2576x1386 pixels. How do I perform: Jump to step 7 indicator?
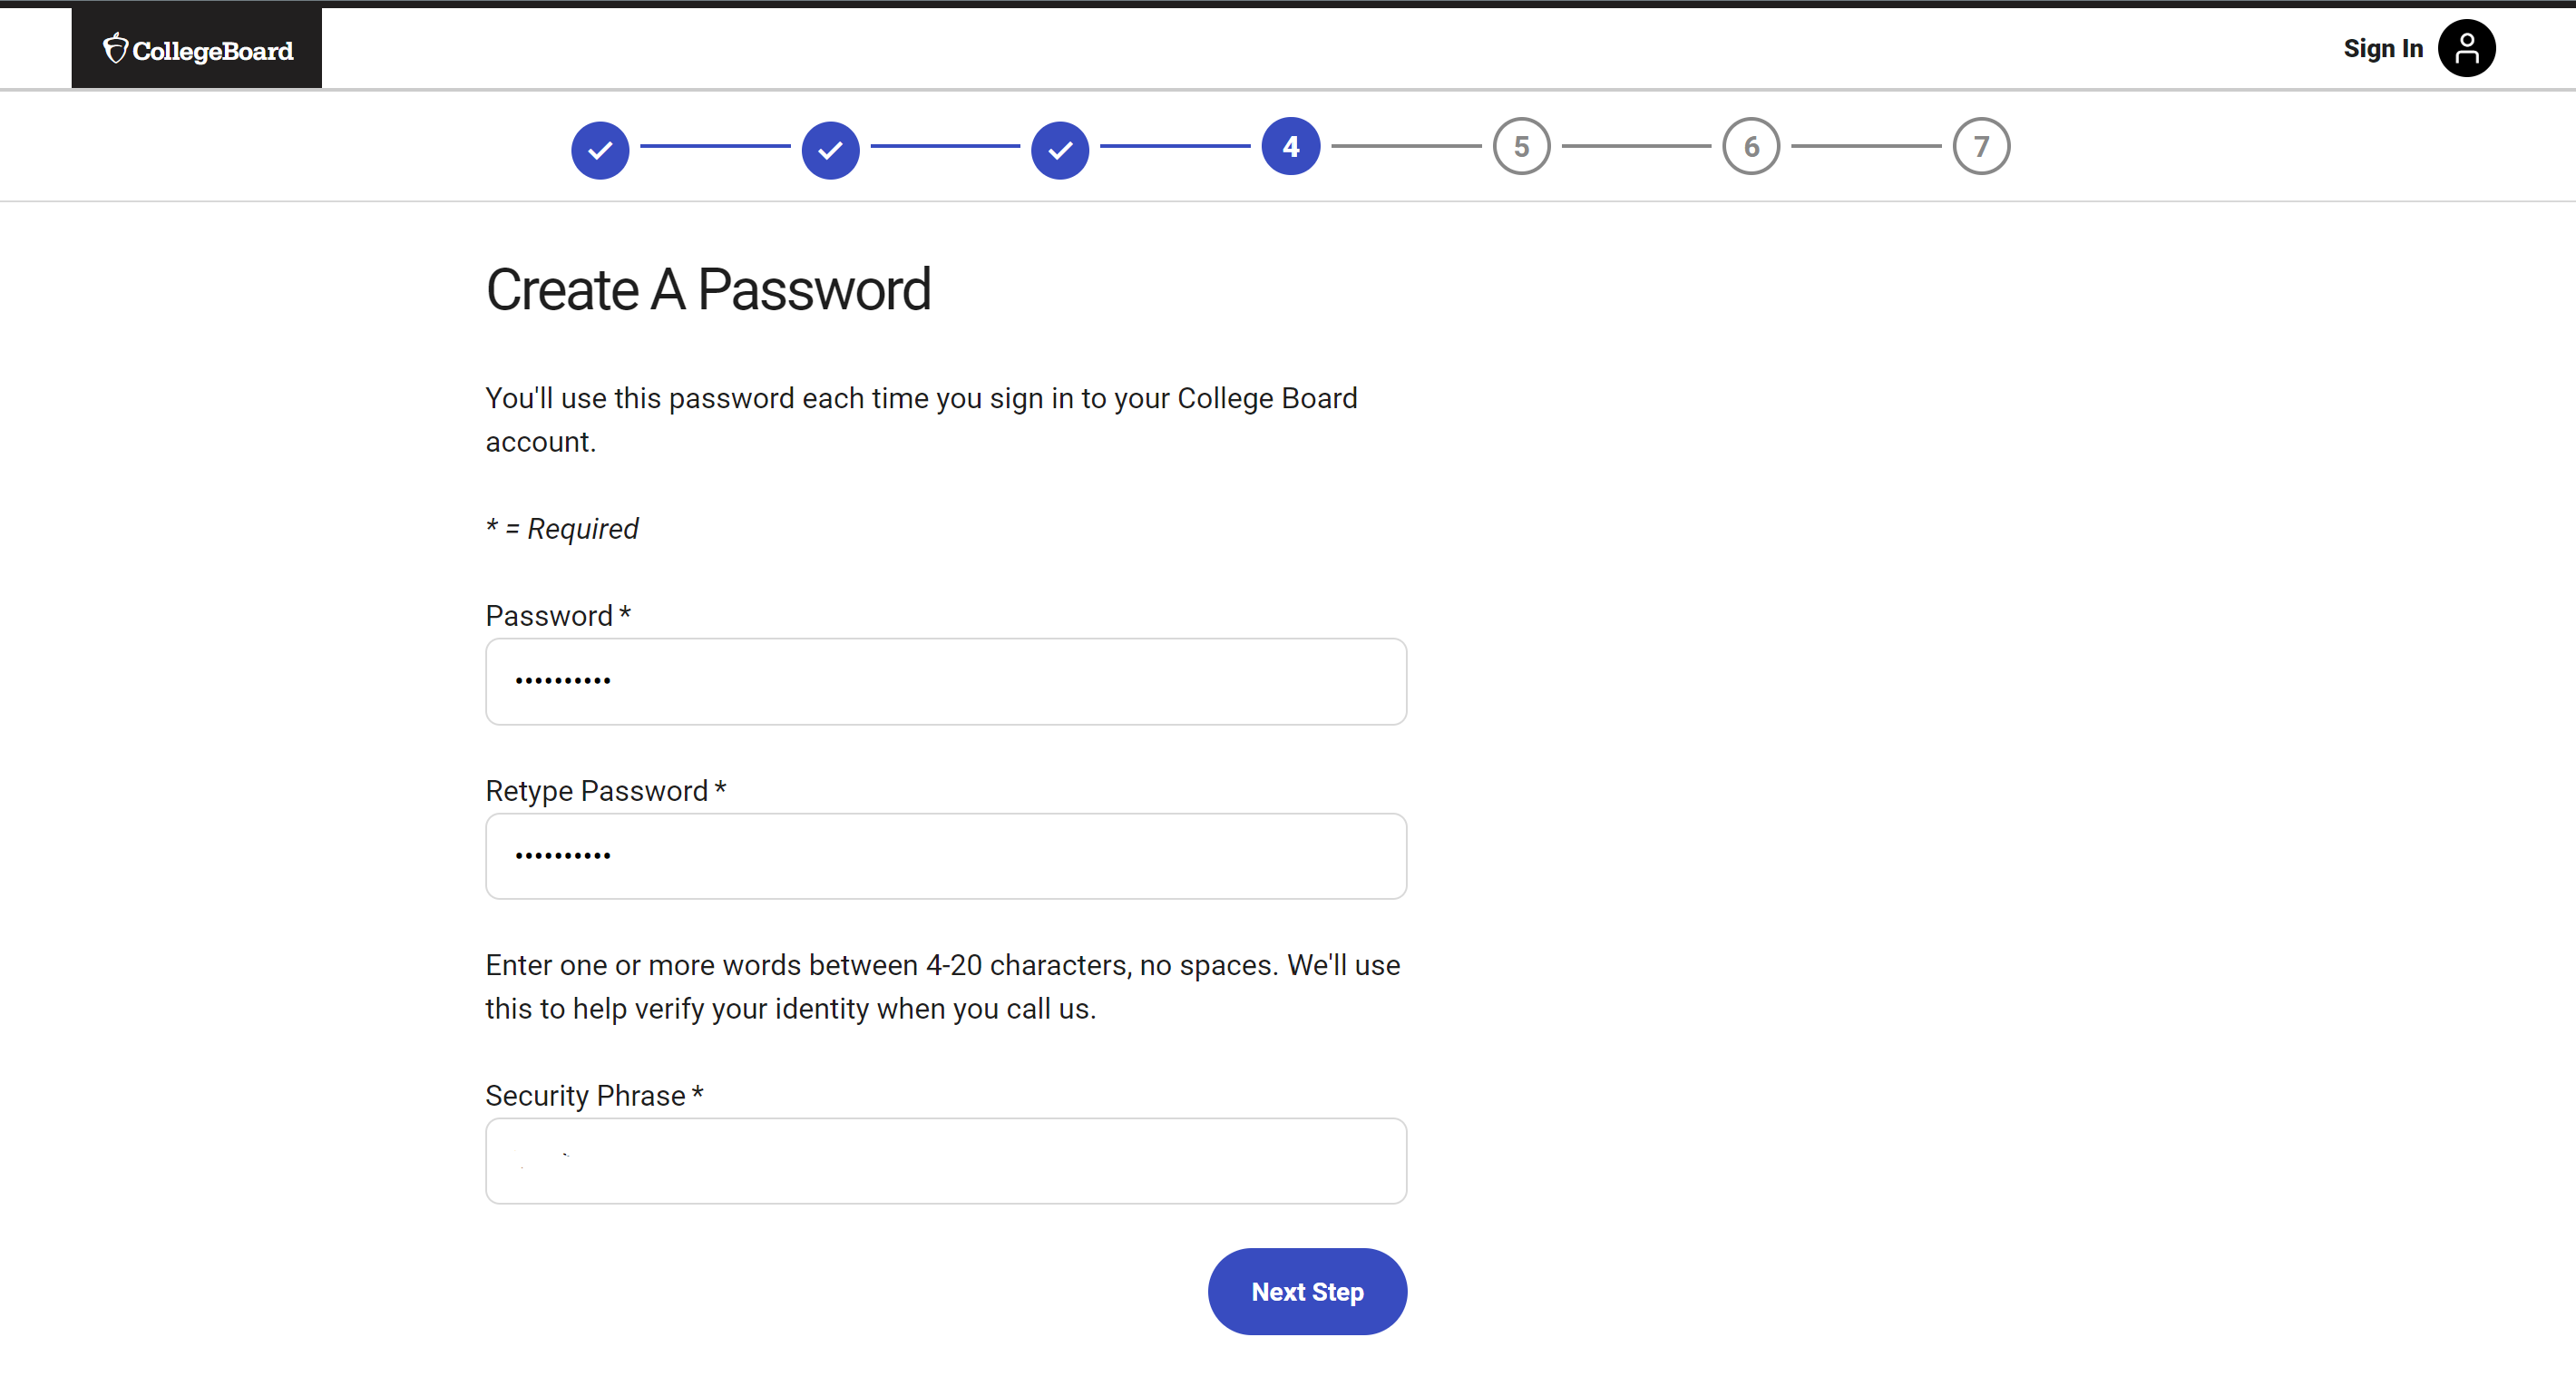click(x=1981, y=146)
